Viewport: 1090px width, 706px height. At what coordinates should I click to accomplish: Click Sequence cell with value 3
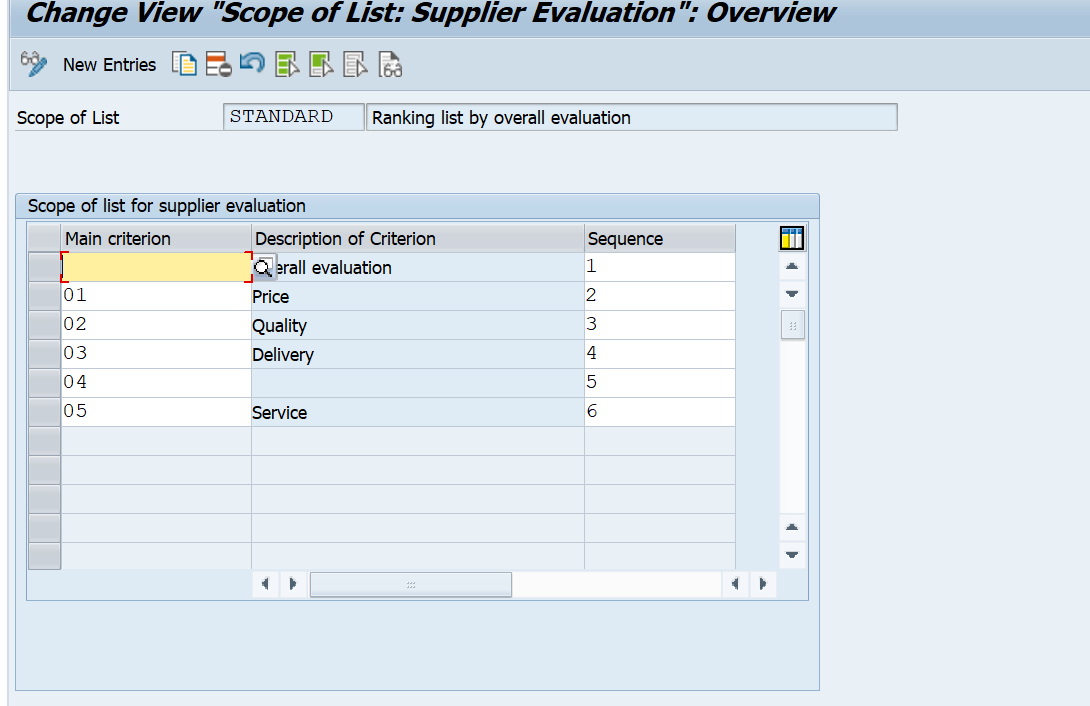[660, 325]
